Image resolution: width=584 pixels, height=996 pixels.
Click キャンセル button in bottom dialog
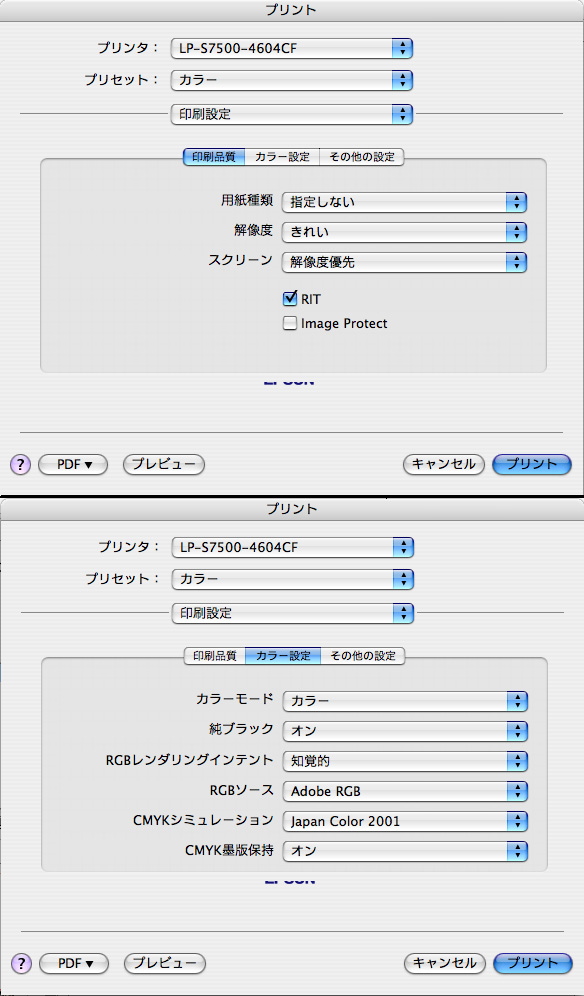click(x=445, y=963)
